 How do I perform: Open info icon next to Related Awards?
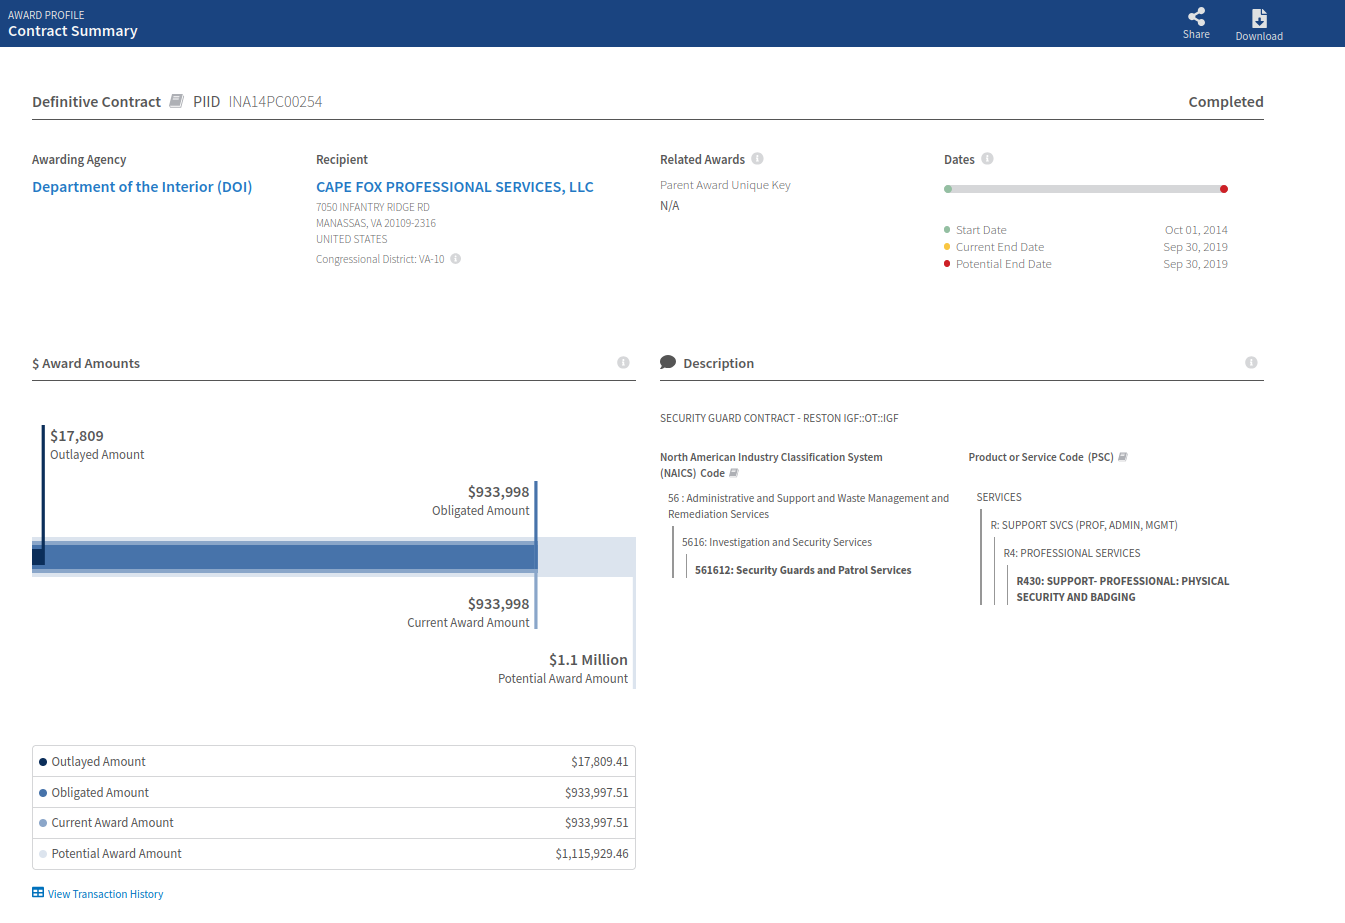(757, 159)
